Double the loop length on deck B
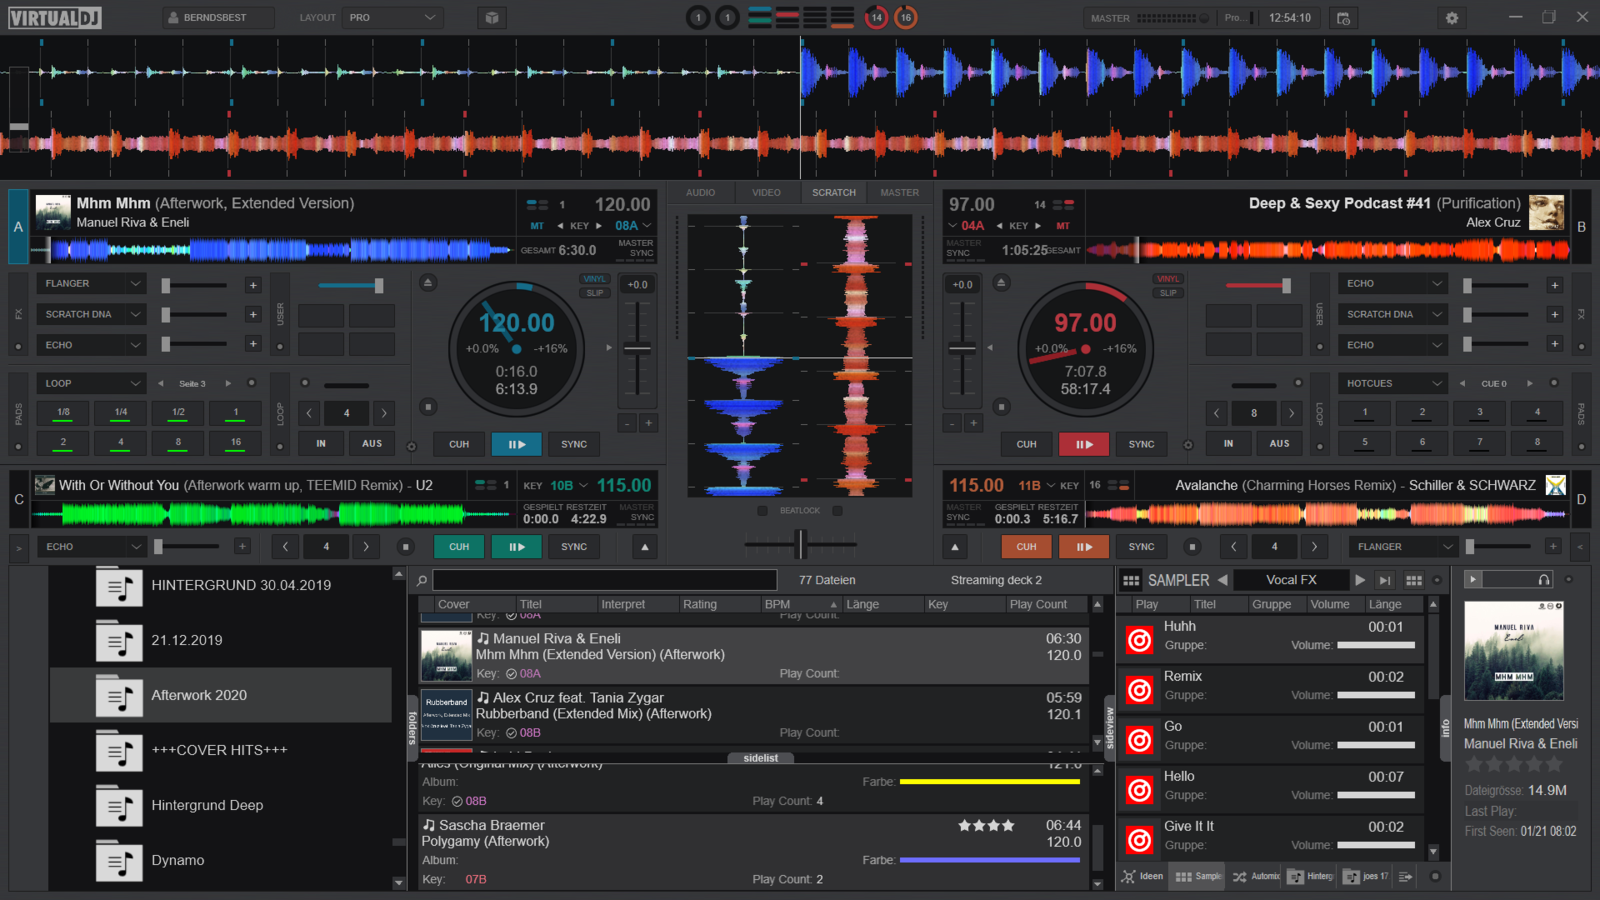Screen dimensions: 1600x900 (x=1291, y=413)
